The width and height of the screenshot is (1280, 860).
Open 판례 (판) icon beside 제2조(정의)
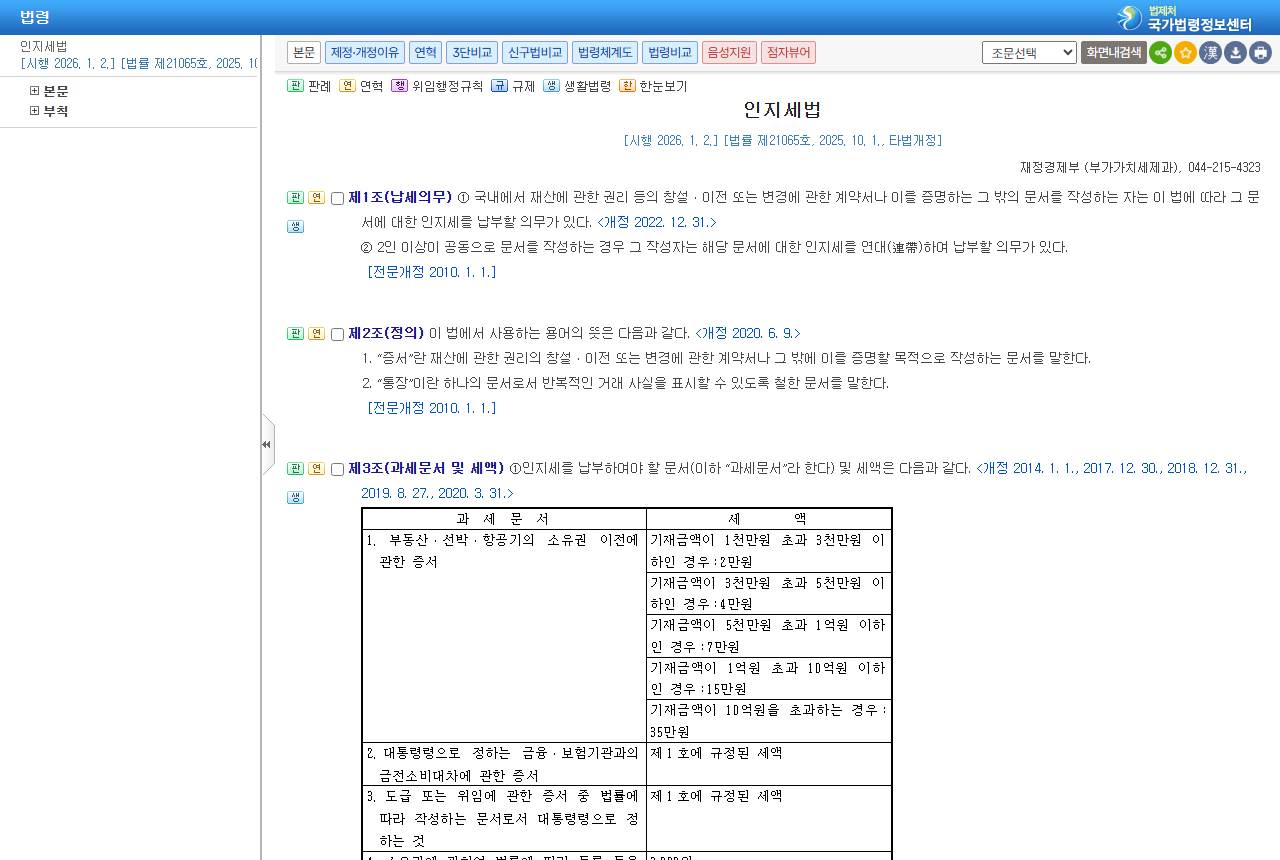[x=295, y=333]
